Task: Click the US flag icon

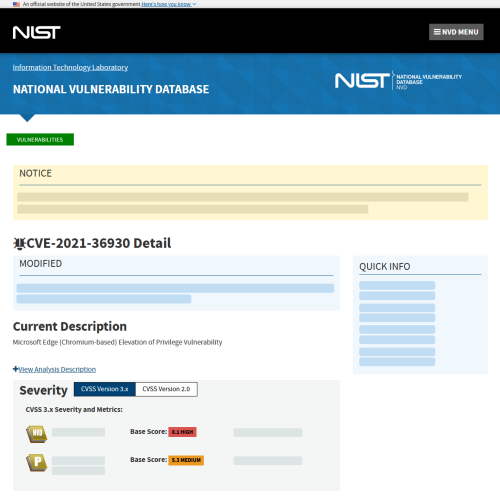Action: pyautogui.click(x=16, y=4)
